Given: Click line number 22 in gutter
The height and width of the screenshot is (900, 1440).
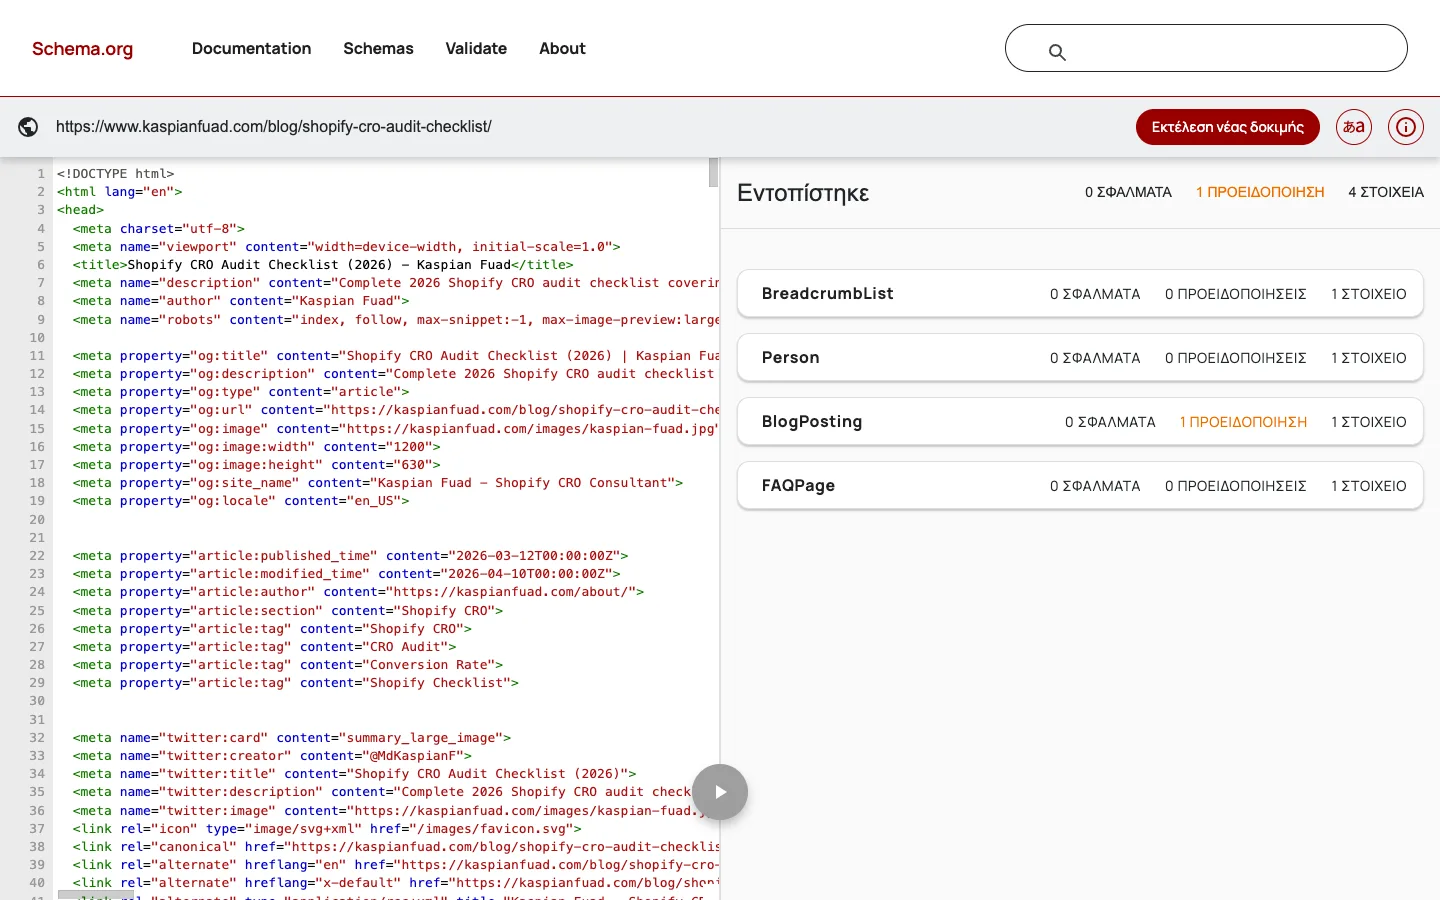Looking at the screenshot, I should [37, 556].
